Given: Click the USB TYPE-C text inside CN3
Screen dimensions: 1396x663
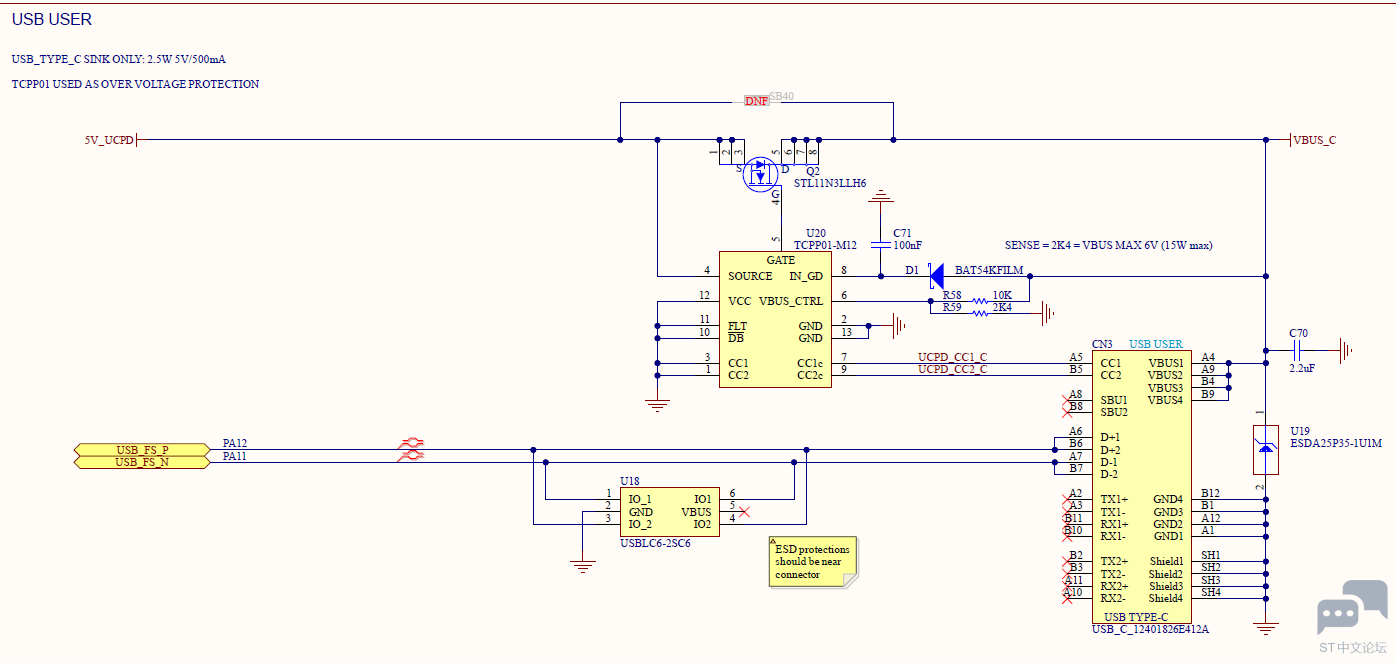Looking at the screenshot, I should (1136, 617).
